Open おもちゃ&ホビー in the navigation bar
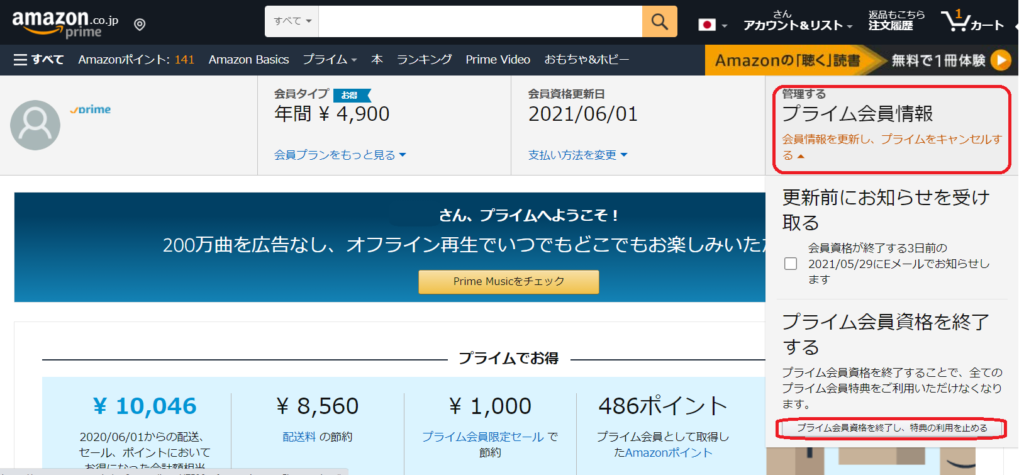1024x475 pixels. point(587,60)
